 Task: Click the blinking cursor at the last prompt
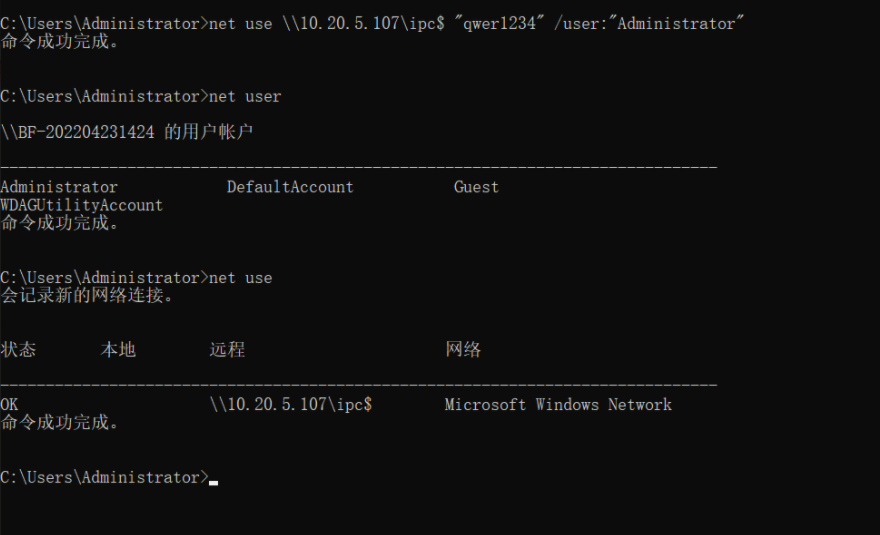click(x=213, y=482)
